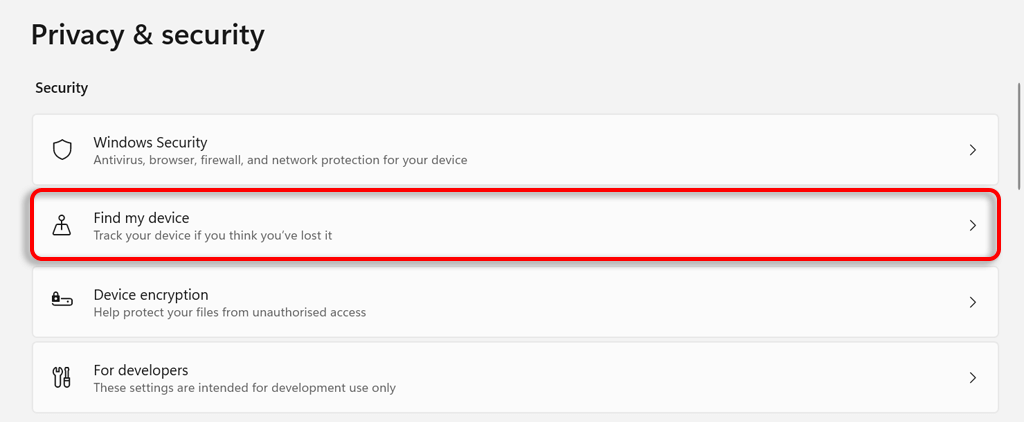Click the Privacy & security page heading
The width and height of the screenshot is (1024, 422).
pyautogui.click(x=148, y=36)
